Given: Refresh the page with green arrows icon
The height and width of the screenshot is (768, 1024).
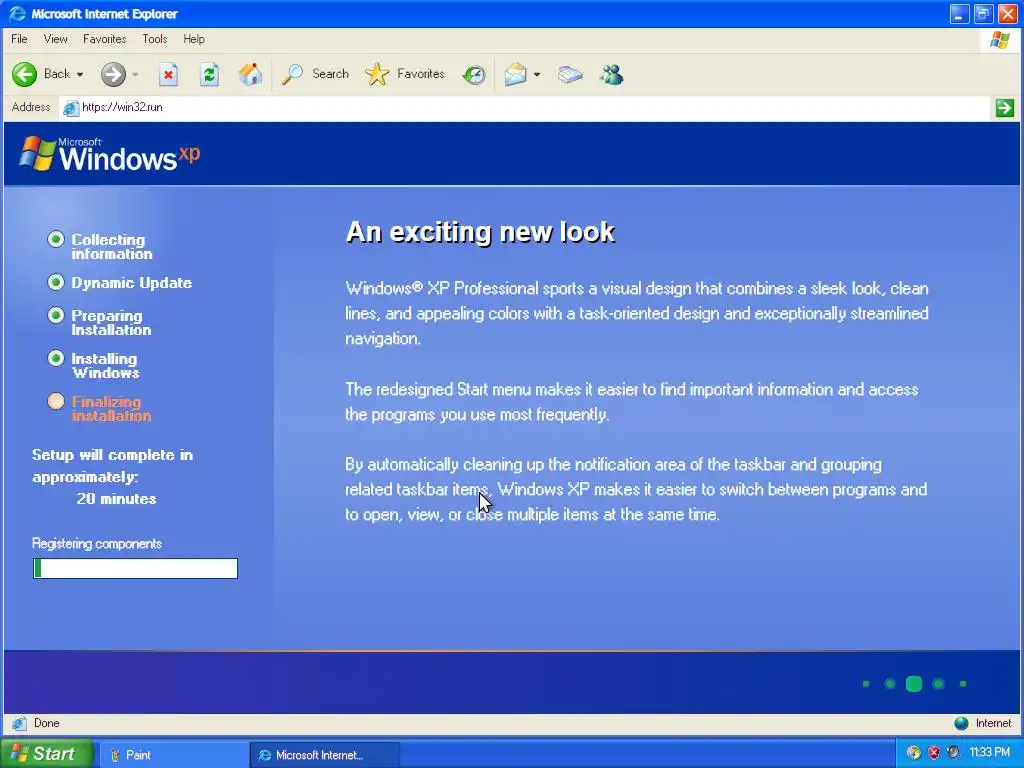Looking at the screenshot, I should pos(209,75).
